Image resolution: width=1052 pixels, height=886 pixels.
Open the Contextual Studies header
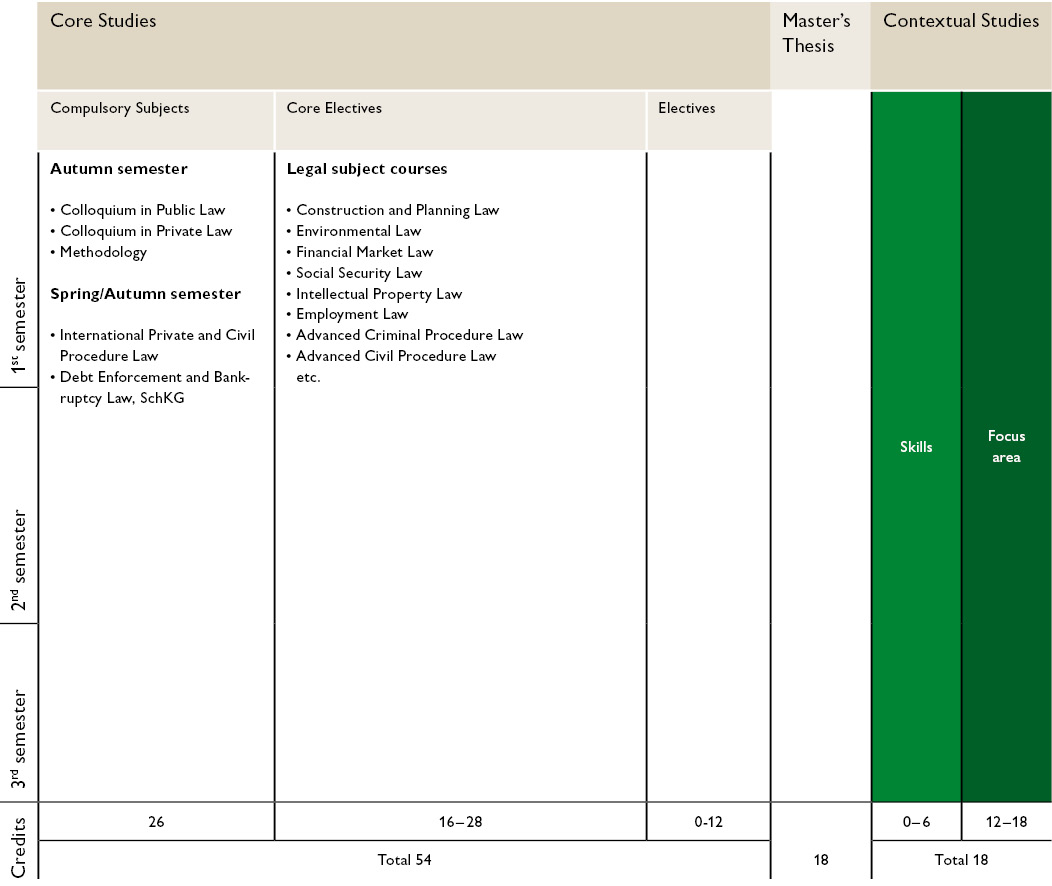point(961,21)
